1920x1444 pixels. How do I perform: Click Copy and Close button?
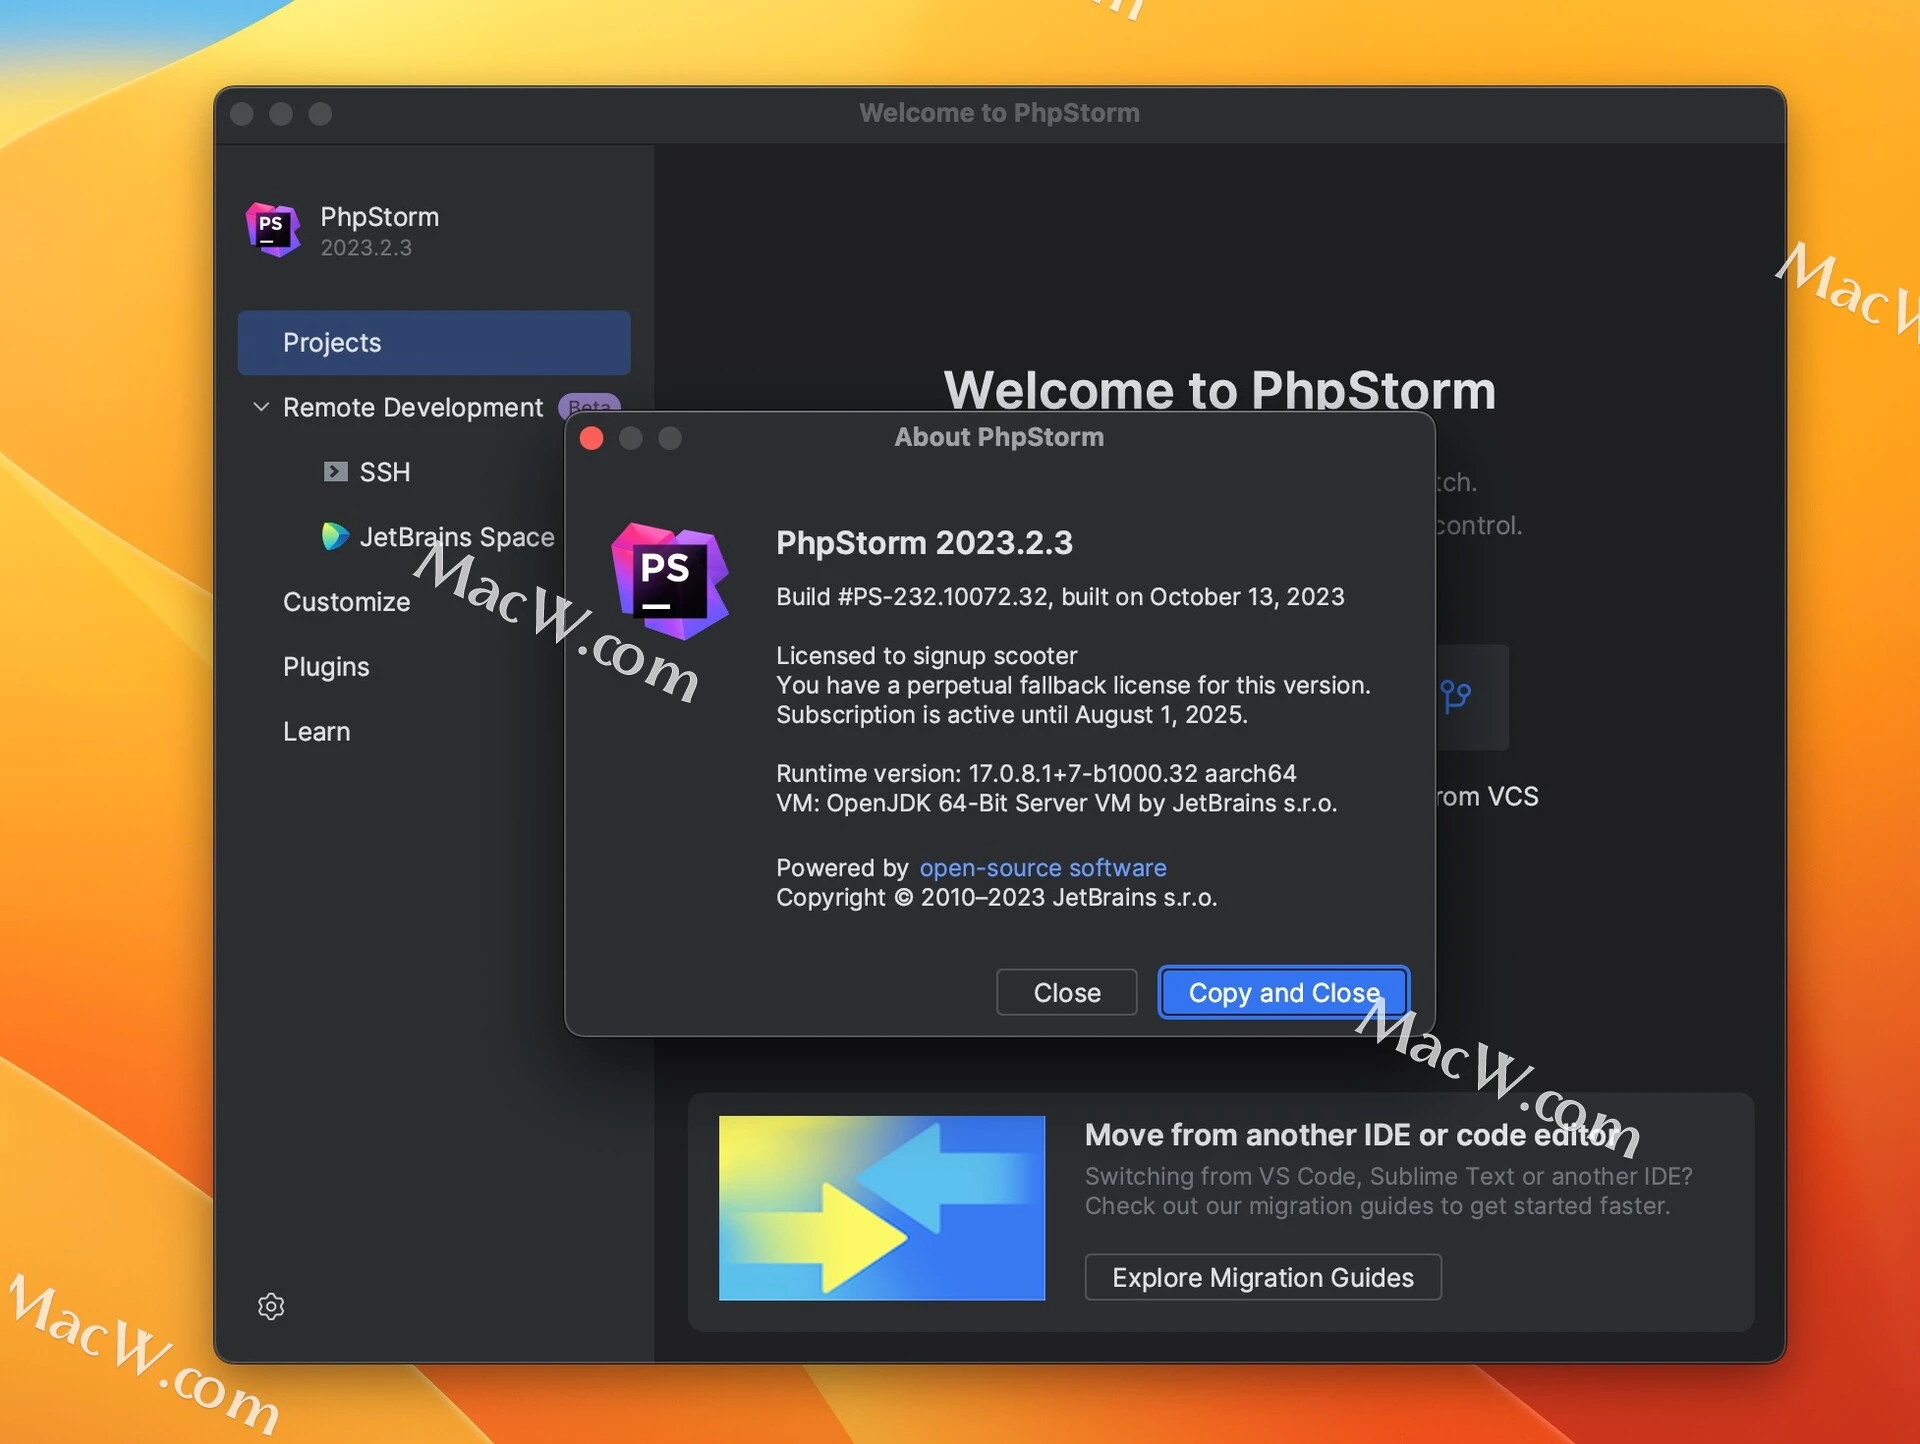1284,992
